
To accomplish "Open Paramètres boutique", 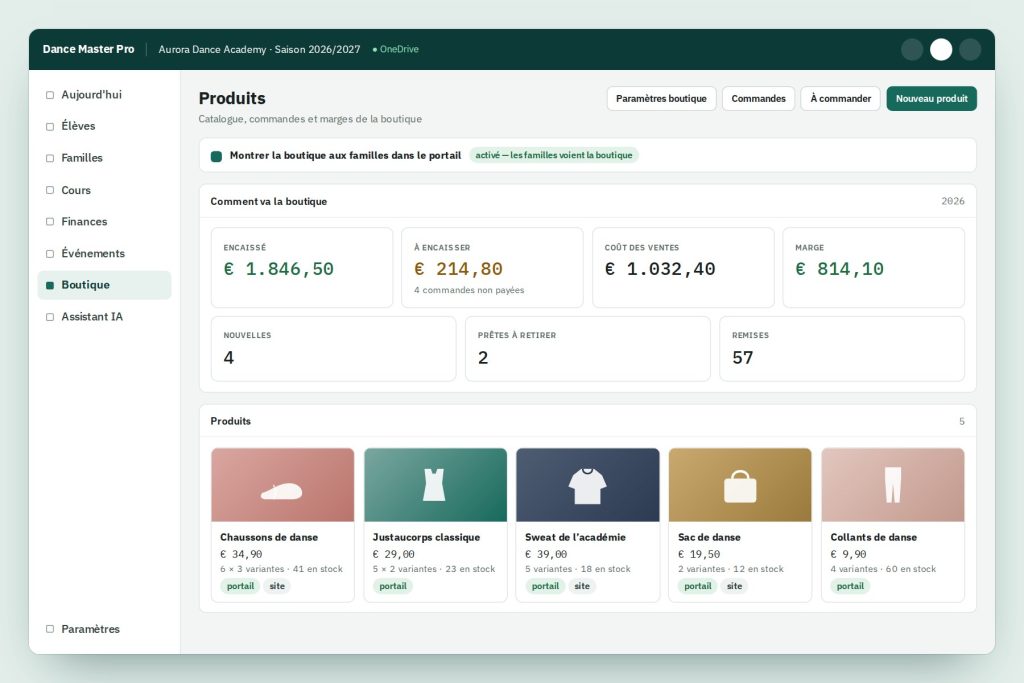I will tap(661, 99).
